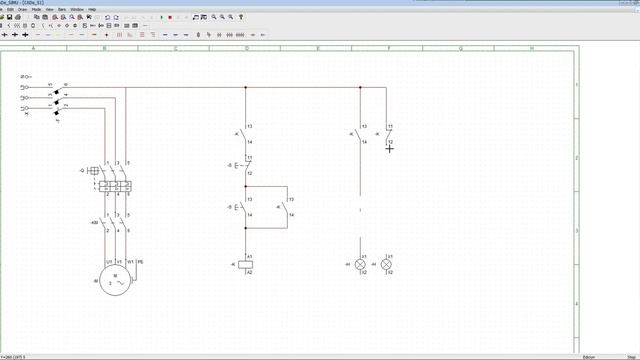Select the right signal lamp symbol
Screen dimensions: 640x360
click(x=386, y=264)
